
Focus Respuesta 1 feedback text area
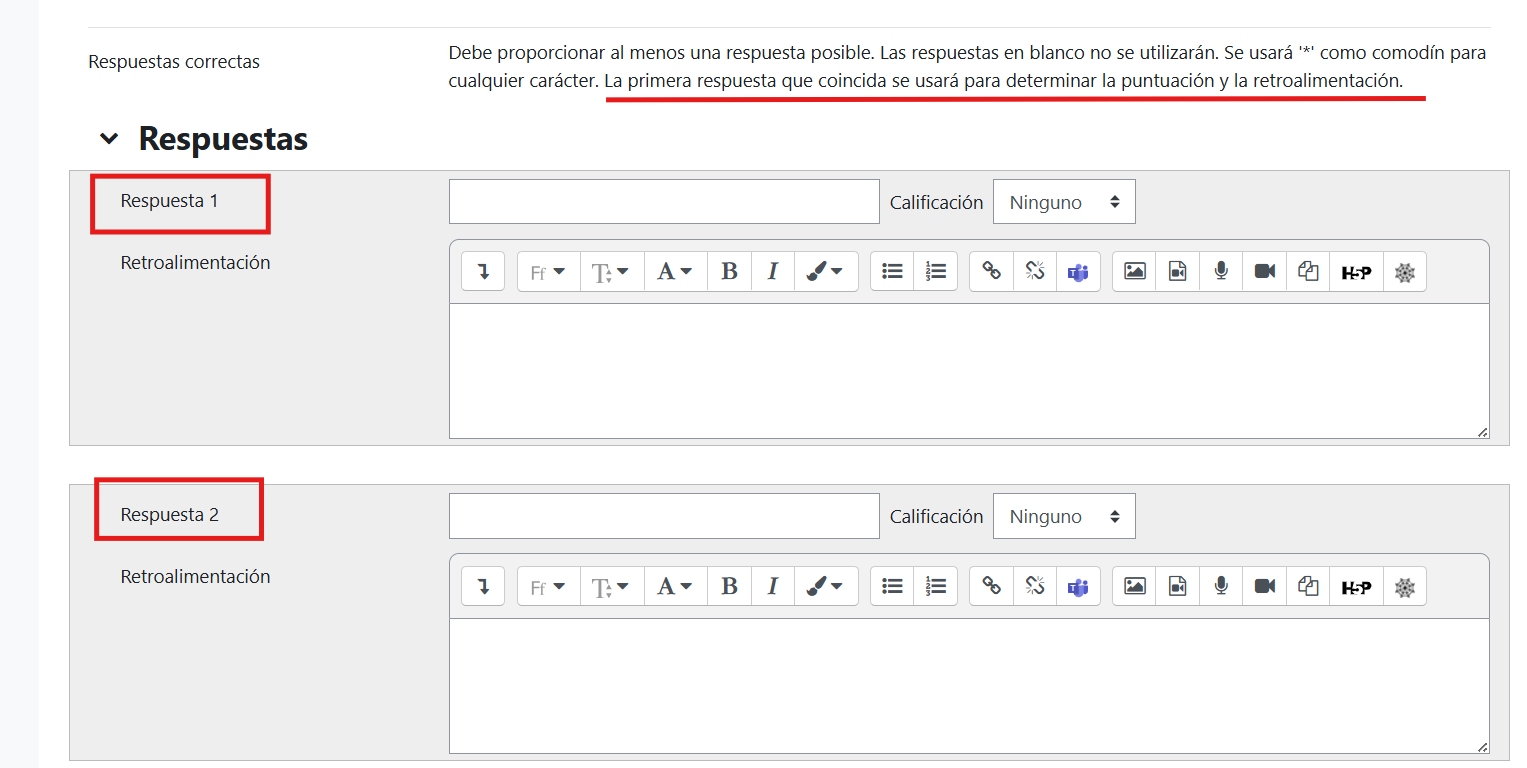(969, 371)
